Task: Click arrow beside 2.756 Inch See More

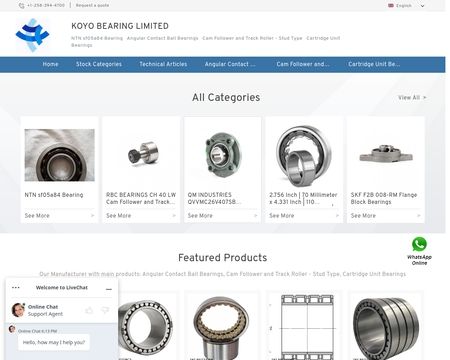Action: pos(337,216)
